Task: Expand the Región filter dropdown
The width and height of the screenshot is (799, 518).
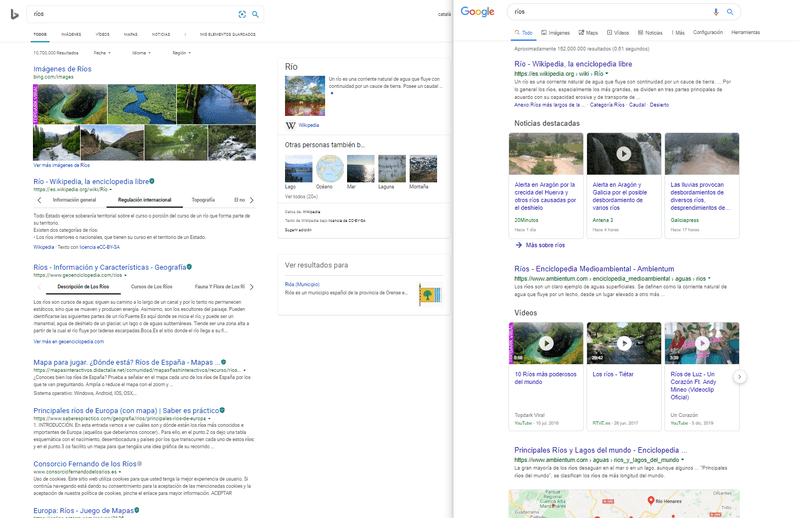Action: [x=181, y=52]
